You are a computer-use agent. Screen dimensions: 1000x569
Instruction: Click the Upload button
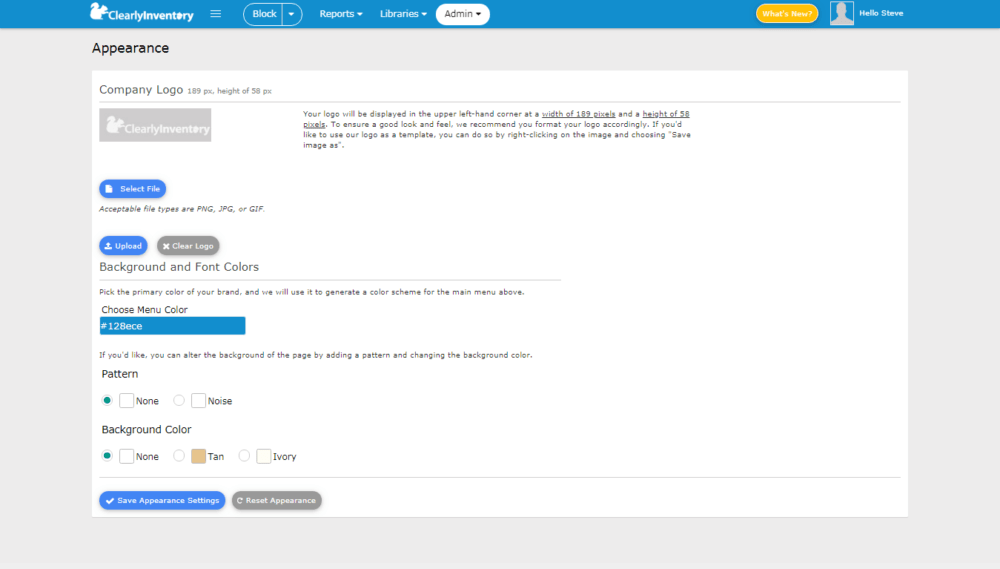(x=123, y=246)
